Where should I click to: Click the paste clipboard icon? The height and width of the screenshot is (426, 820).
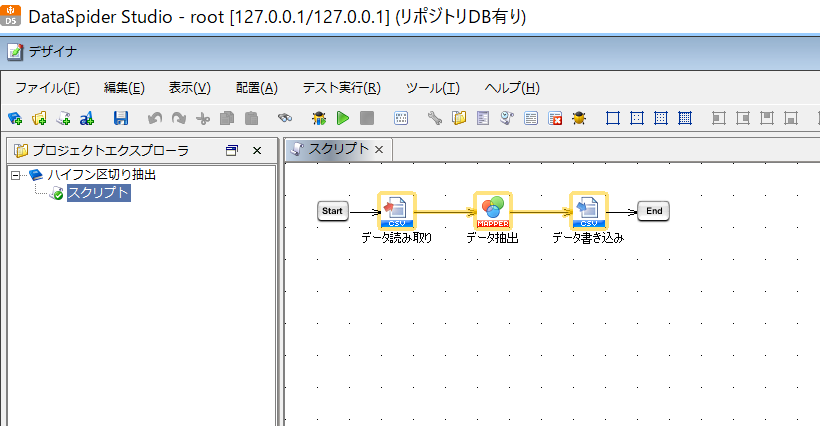(252, 118)
